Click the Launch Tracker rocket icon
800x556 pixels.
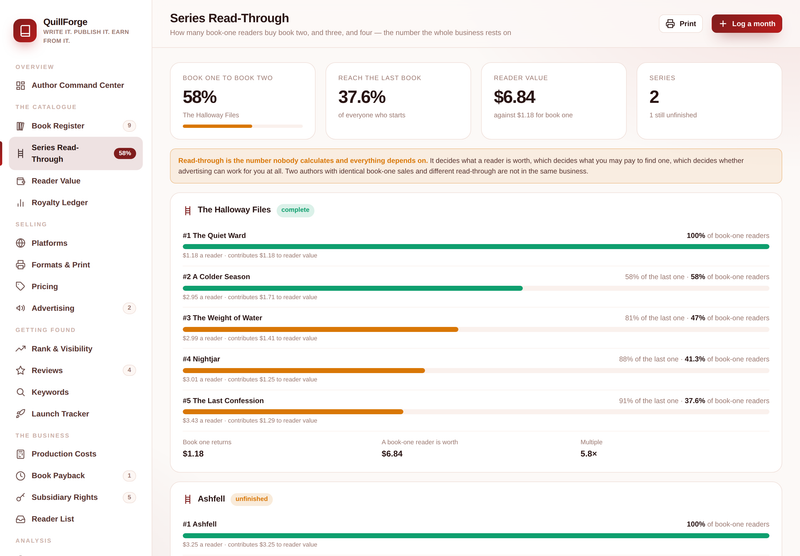(x=20, y=414)
